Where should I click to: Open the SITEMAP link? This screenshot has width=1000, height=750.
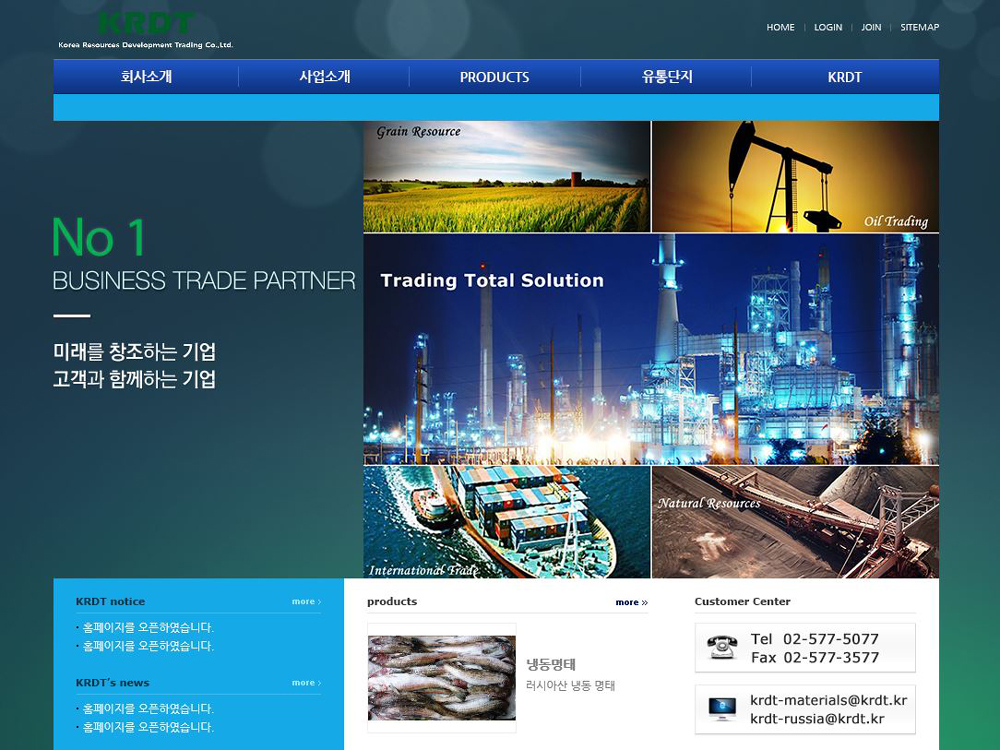click(919, 27)
